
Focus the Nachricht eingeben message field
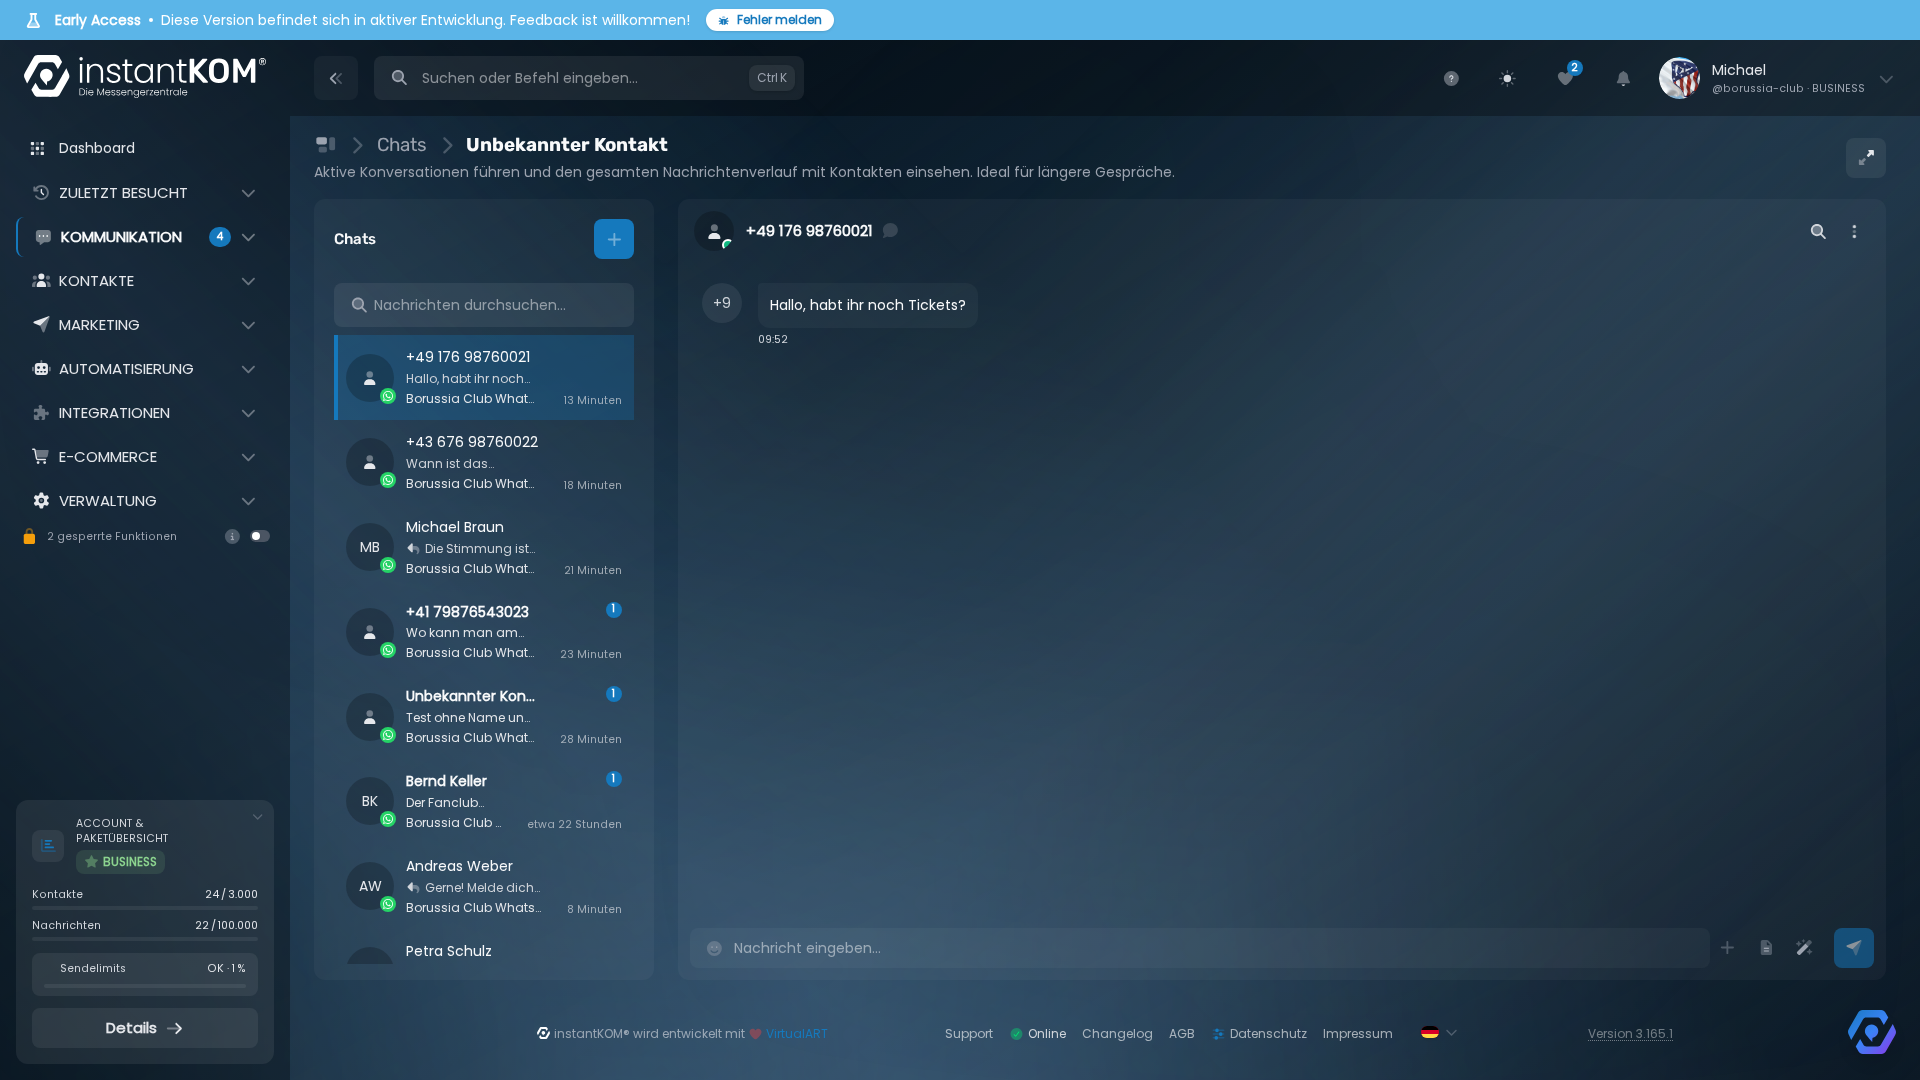tap(1199, 948)
